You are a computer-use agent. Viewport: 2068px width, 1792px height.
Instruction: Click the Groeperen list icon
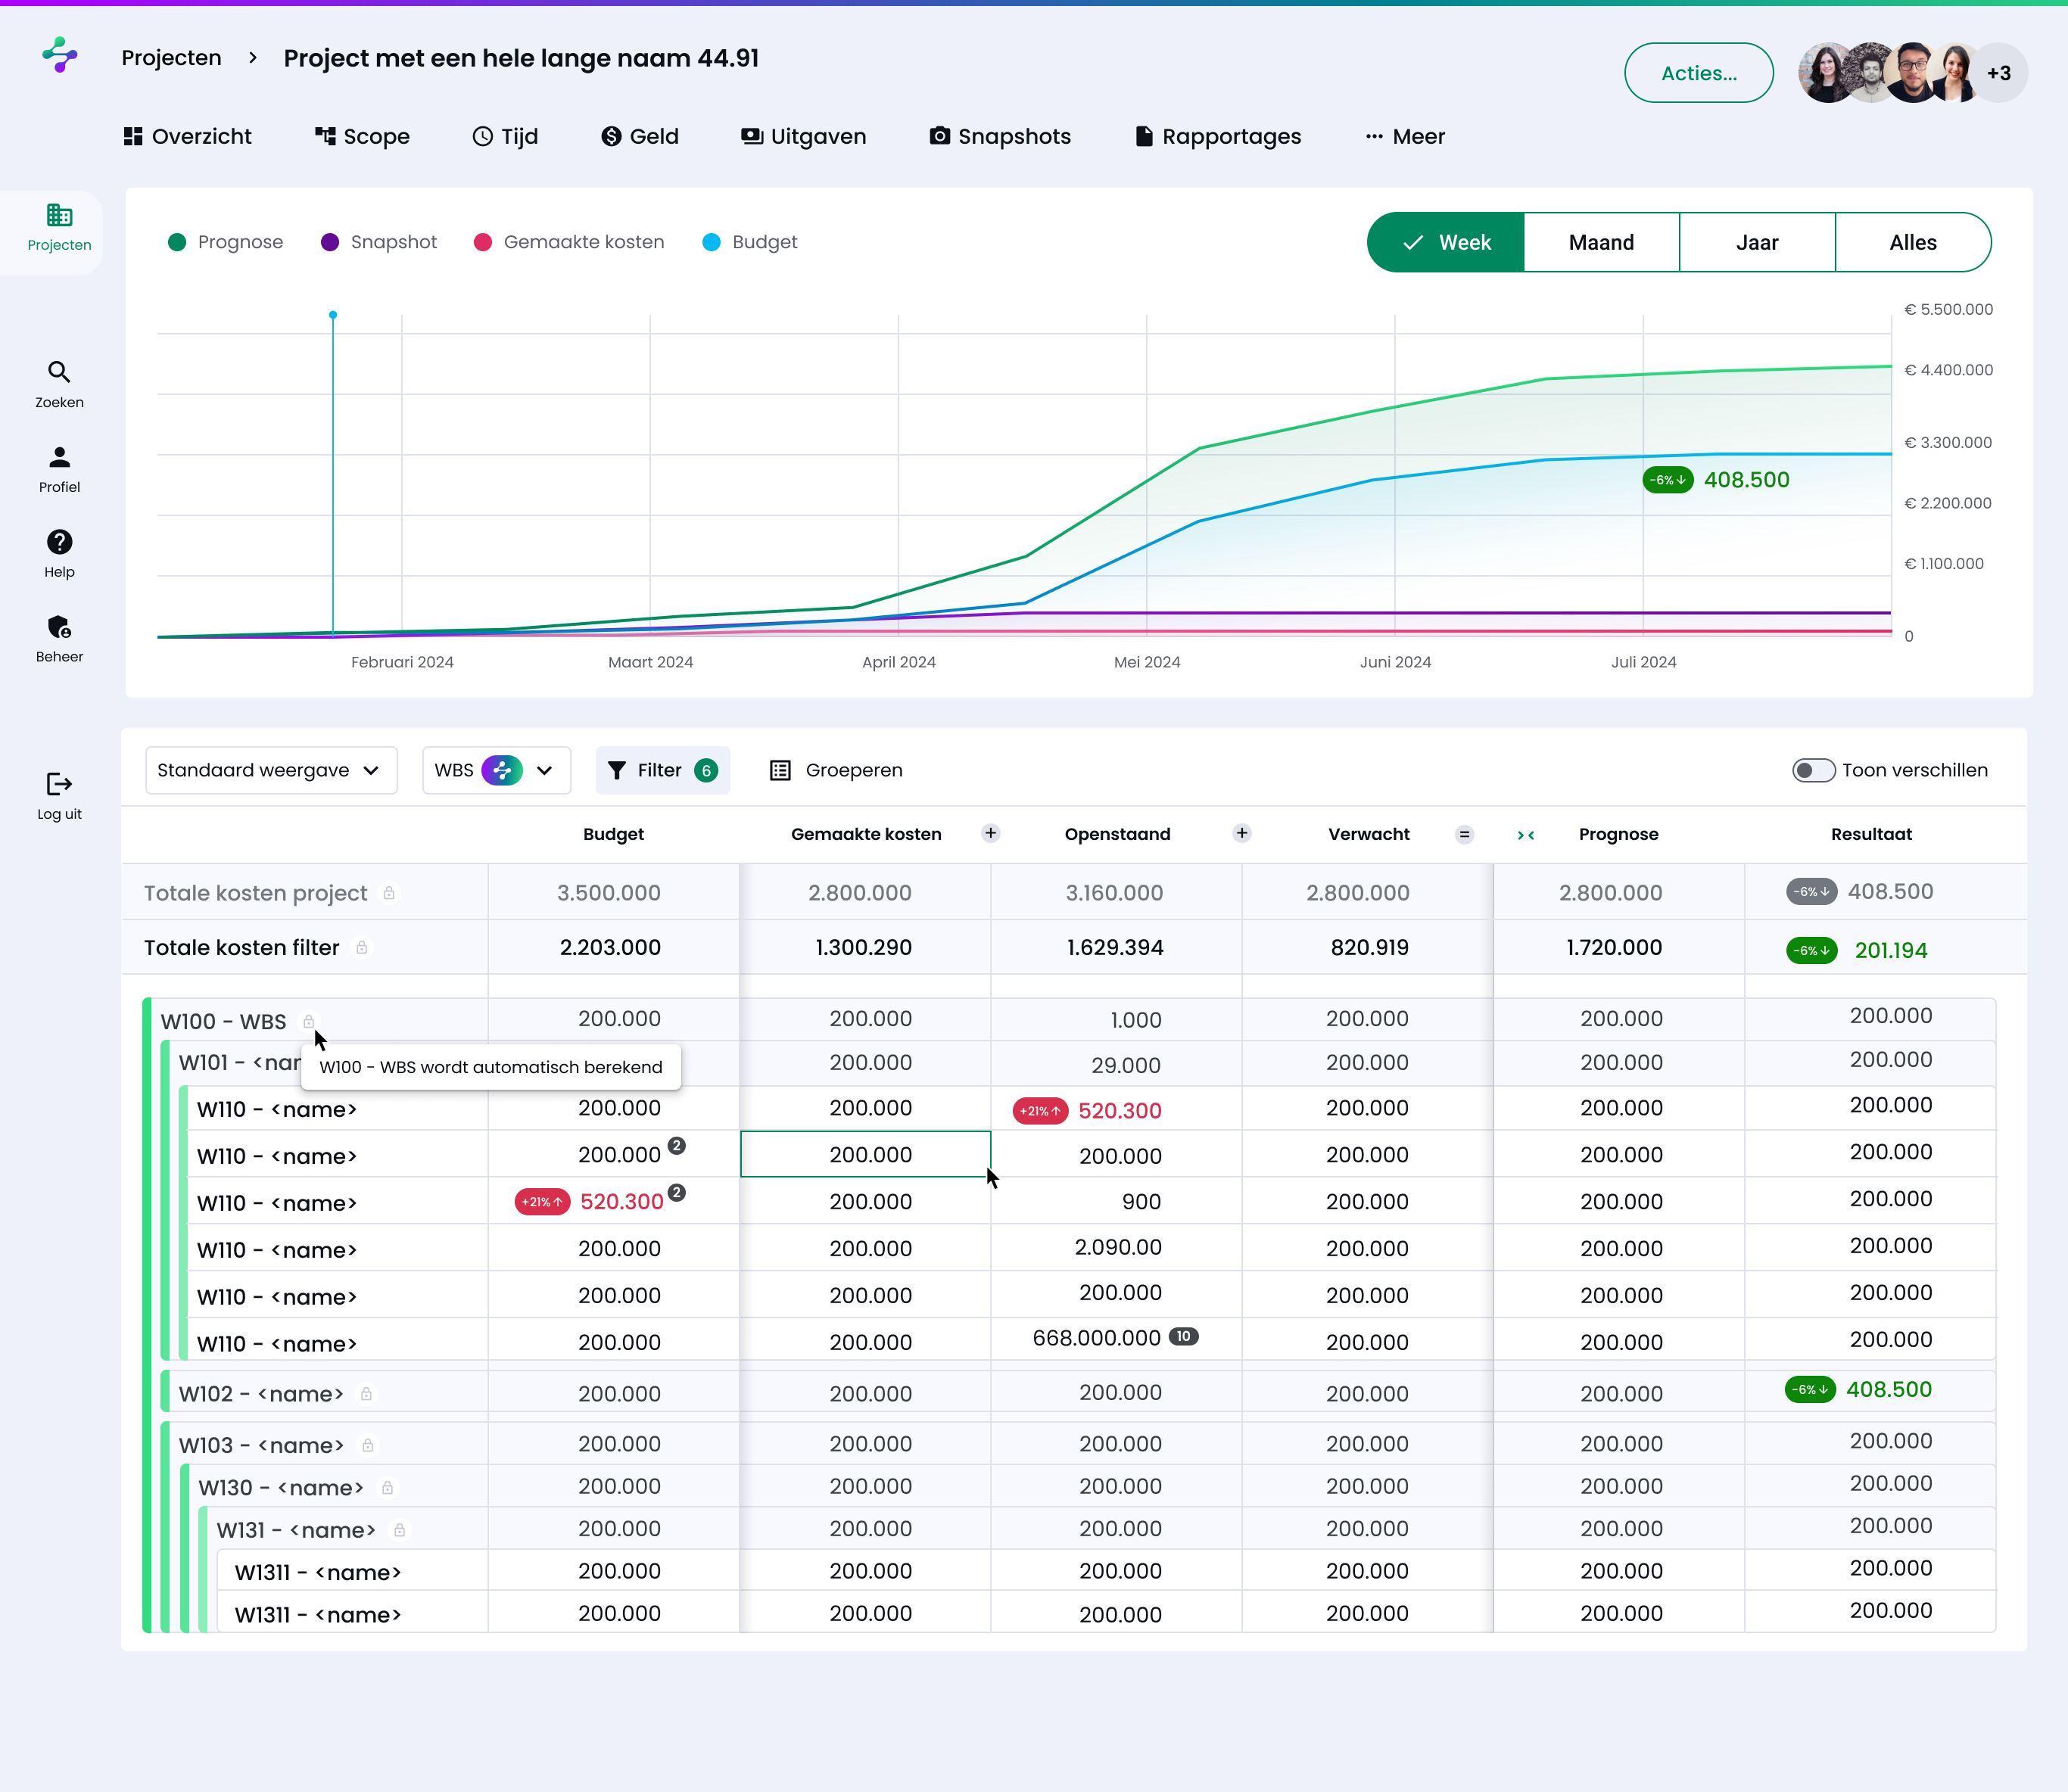pyautogui.click(x=780, y=770)
